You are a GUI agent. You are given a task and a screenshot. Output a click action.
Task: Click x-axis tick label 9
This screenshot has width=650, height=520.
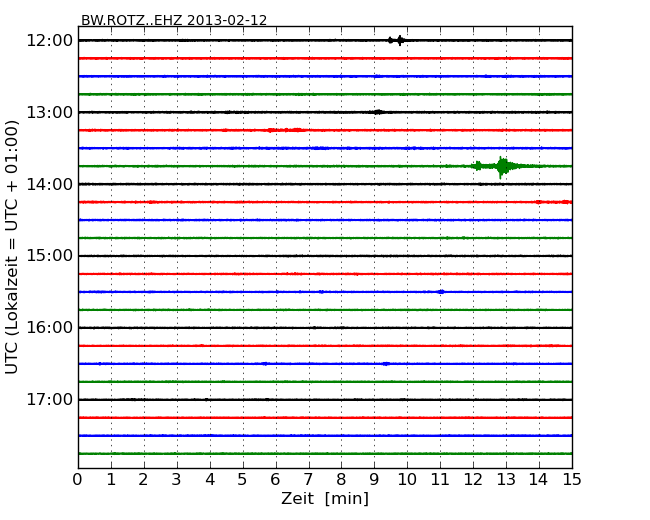pos(374,480)
